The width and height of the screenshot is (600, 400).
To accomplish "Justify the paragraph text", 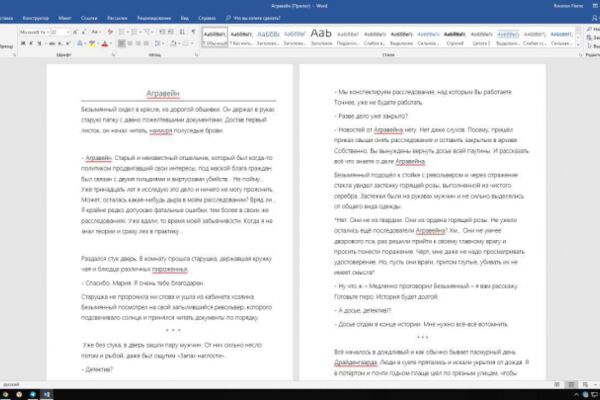I will click(x=146, y=43).
